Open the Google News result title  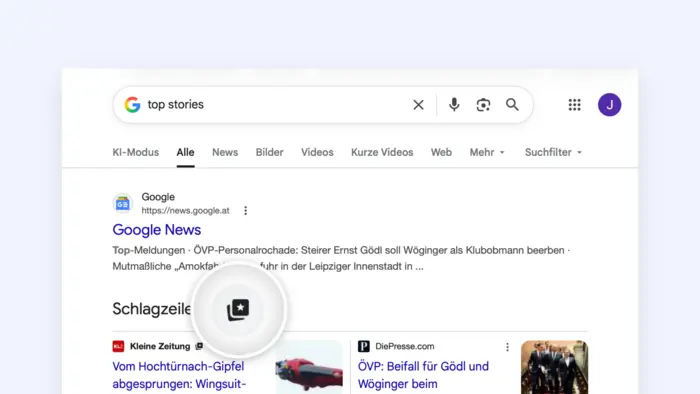point(157,230)
